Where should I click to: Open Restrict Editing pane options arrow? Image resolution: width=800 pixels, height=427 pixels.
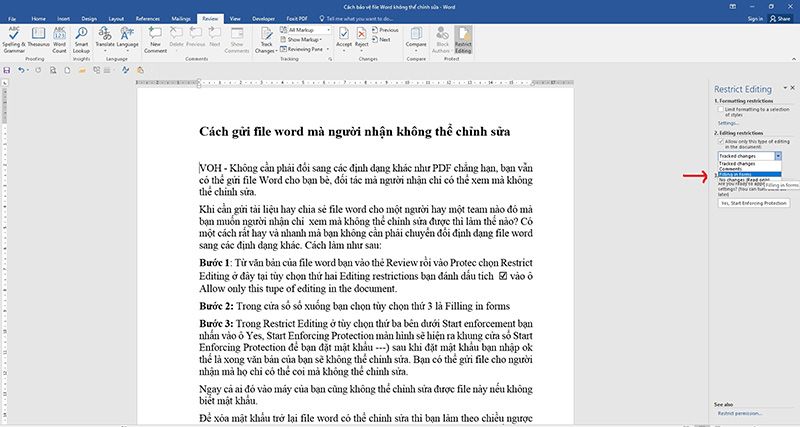(785, 88)
